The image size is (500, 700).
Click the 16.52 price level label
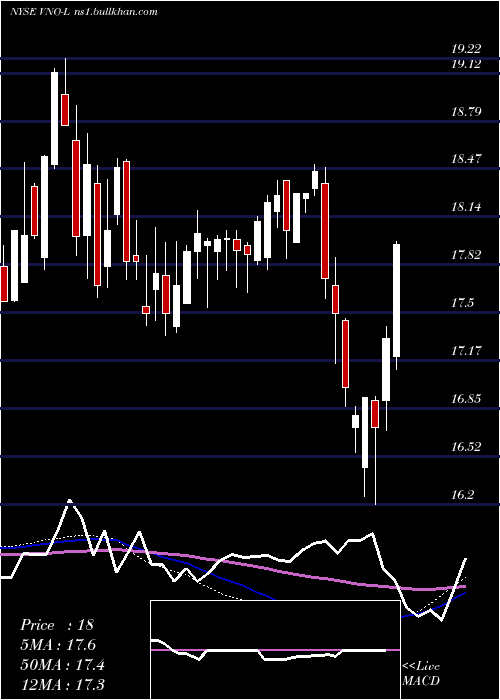pyautogui.click(x=466, y=447)
